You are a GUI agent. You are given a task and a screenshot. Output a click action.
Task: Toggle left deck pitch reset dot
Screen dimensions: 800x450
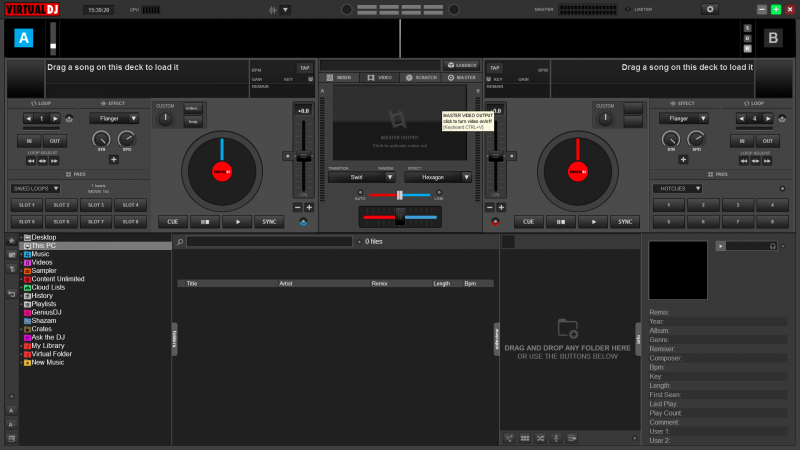[287, 156]
